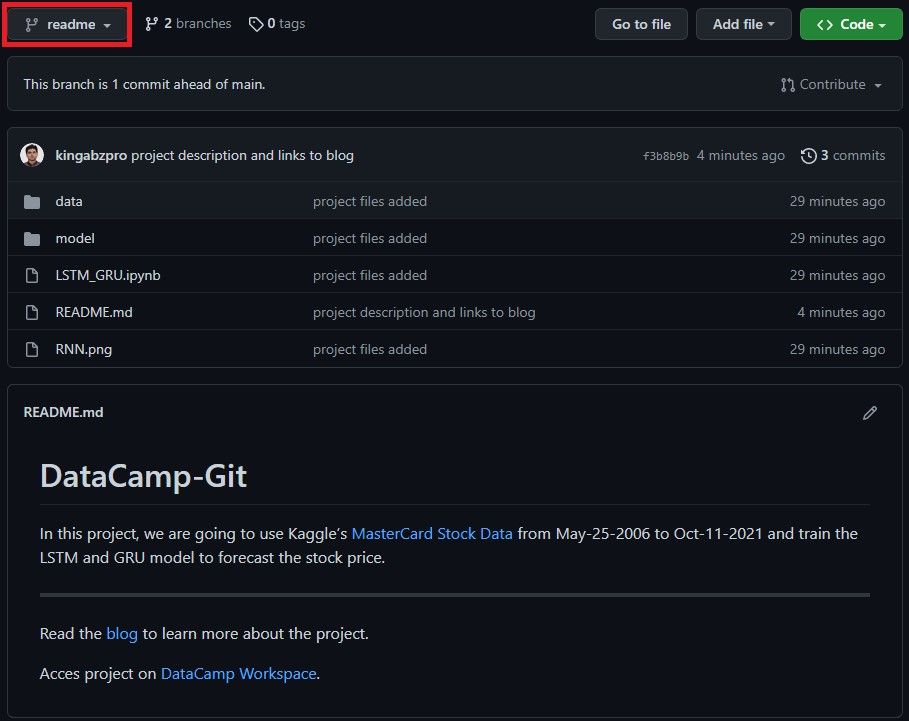Click 'This branch is 1 commit ahead of main' text
909x721 pixels.
(144, 85)
